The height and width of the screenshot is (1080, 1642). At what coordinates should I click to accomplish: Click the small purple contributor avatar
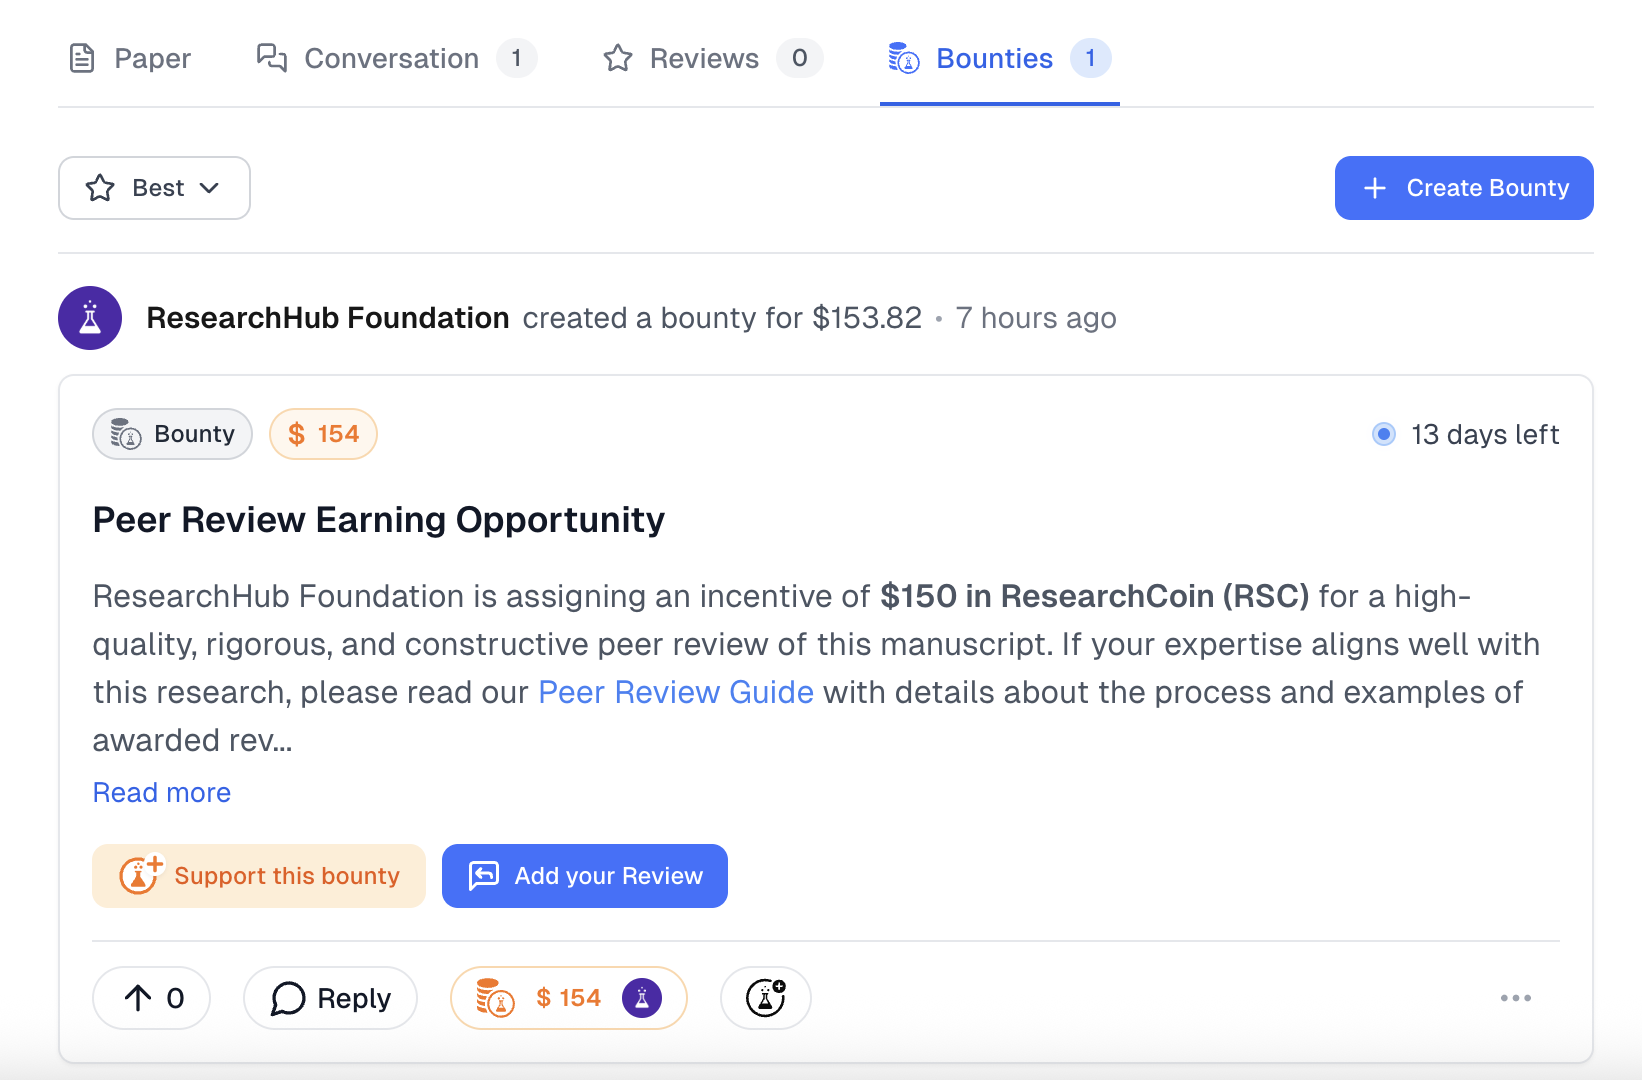[642, 998]
